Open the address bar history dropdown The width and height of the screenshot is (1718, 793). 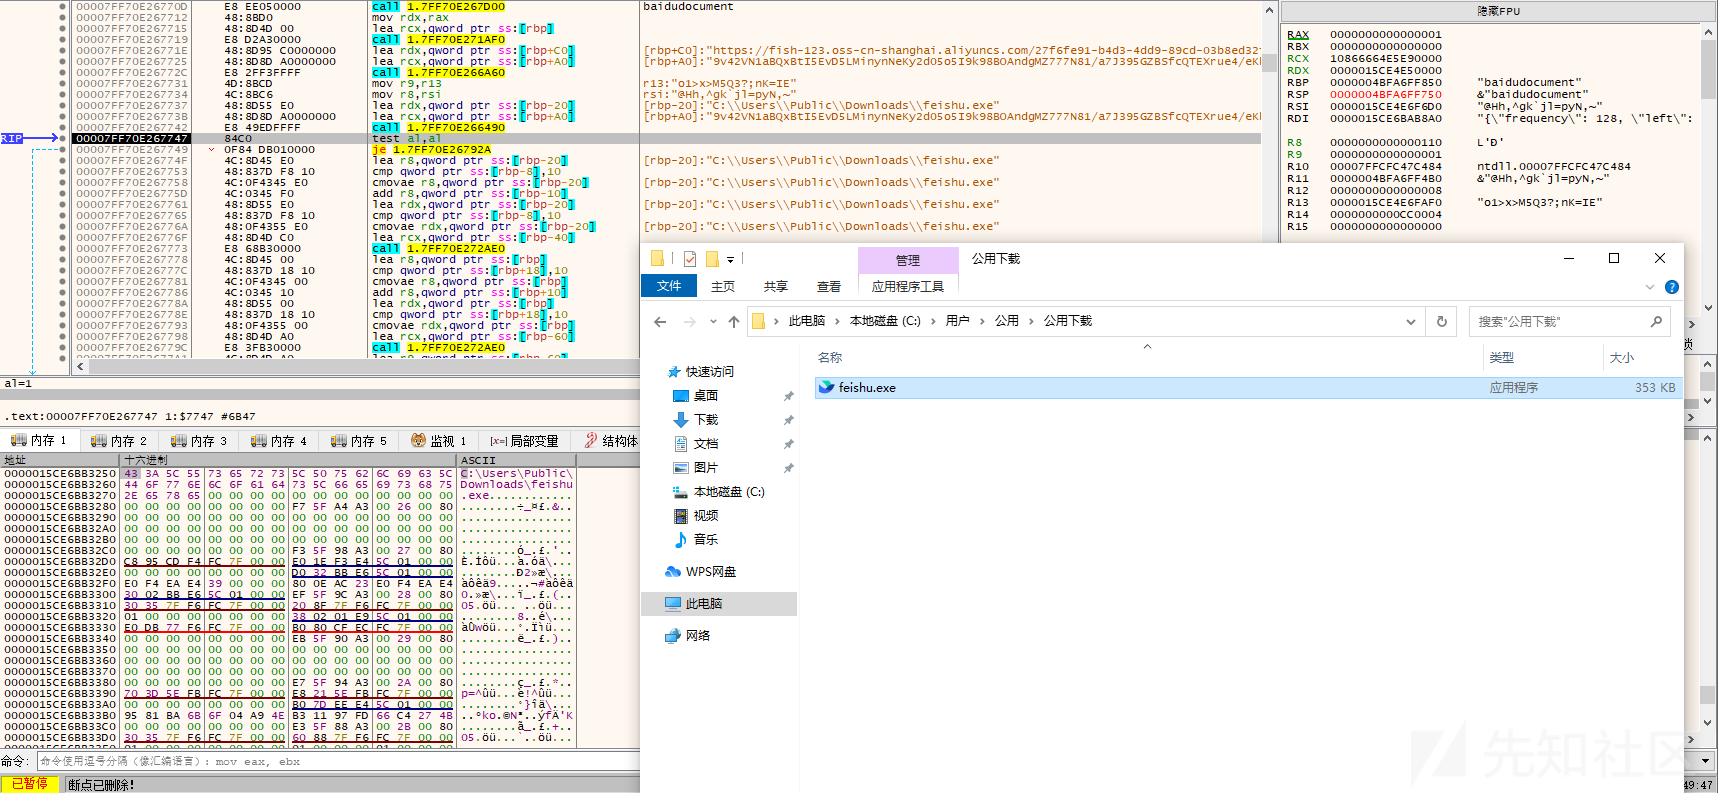tap(1411, 322)
